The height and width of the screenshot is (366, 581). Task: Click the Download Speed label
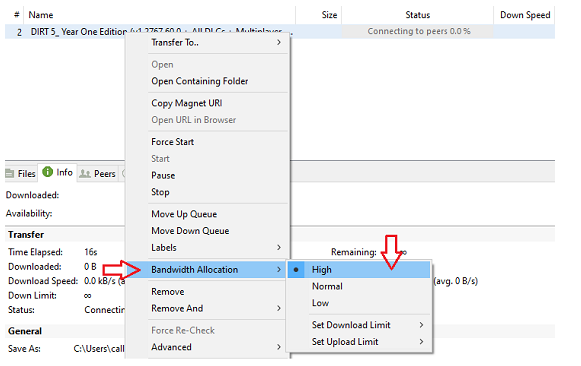tap(43, 281)
